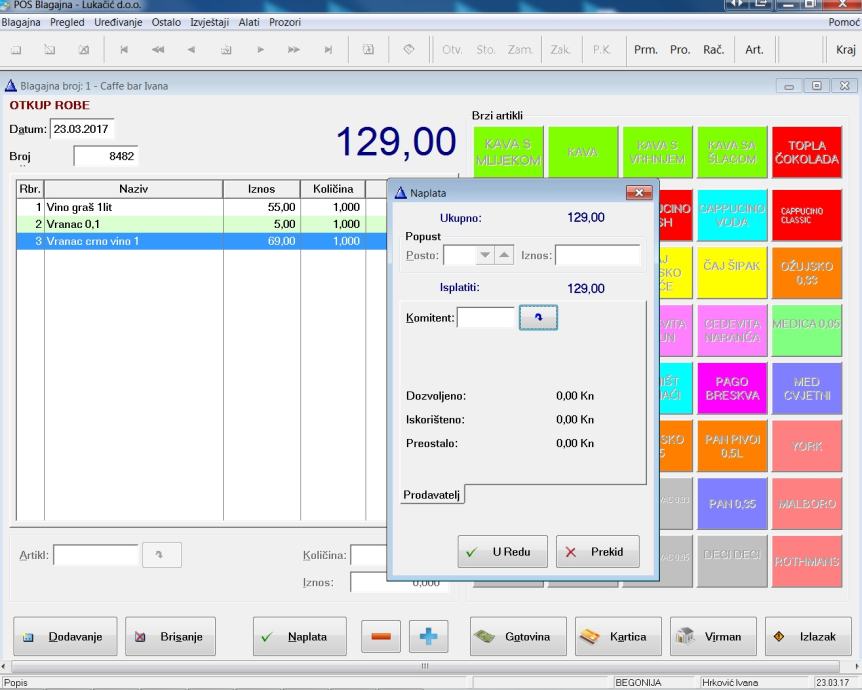Click the Broj field showing 8482
Viewport: 862px width, 690px height.
point(106,156)
